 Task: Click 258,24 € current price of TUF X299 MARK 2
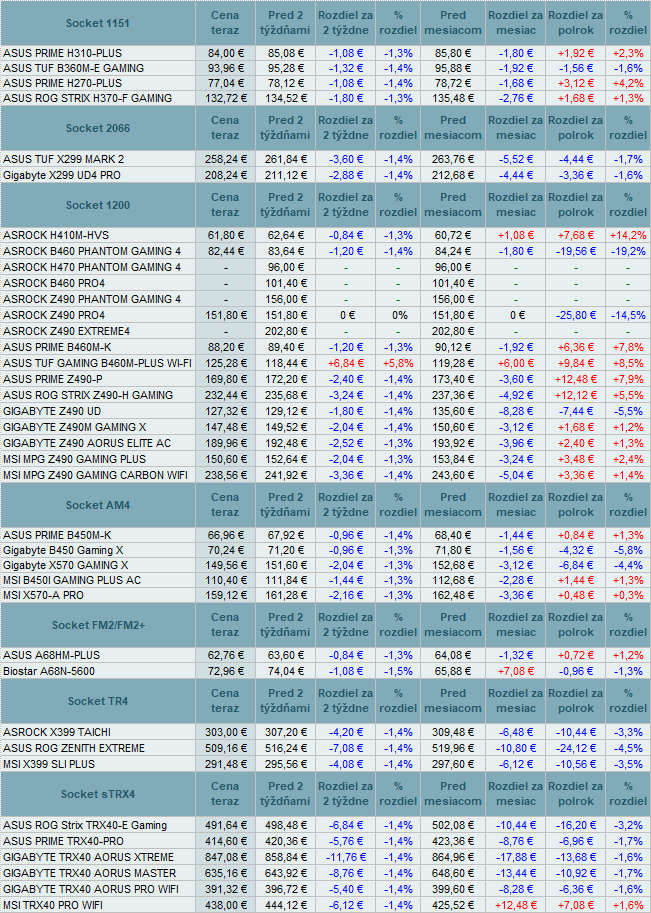click(225, 159)
